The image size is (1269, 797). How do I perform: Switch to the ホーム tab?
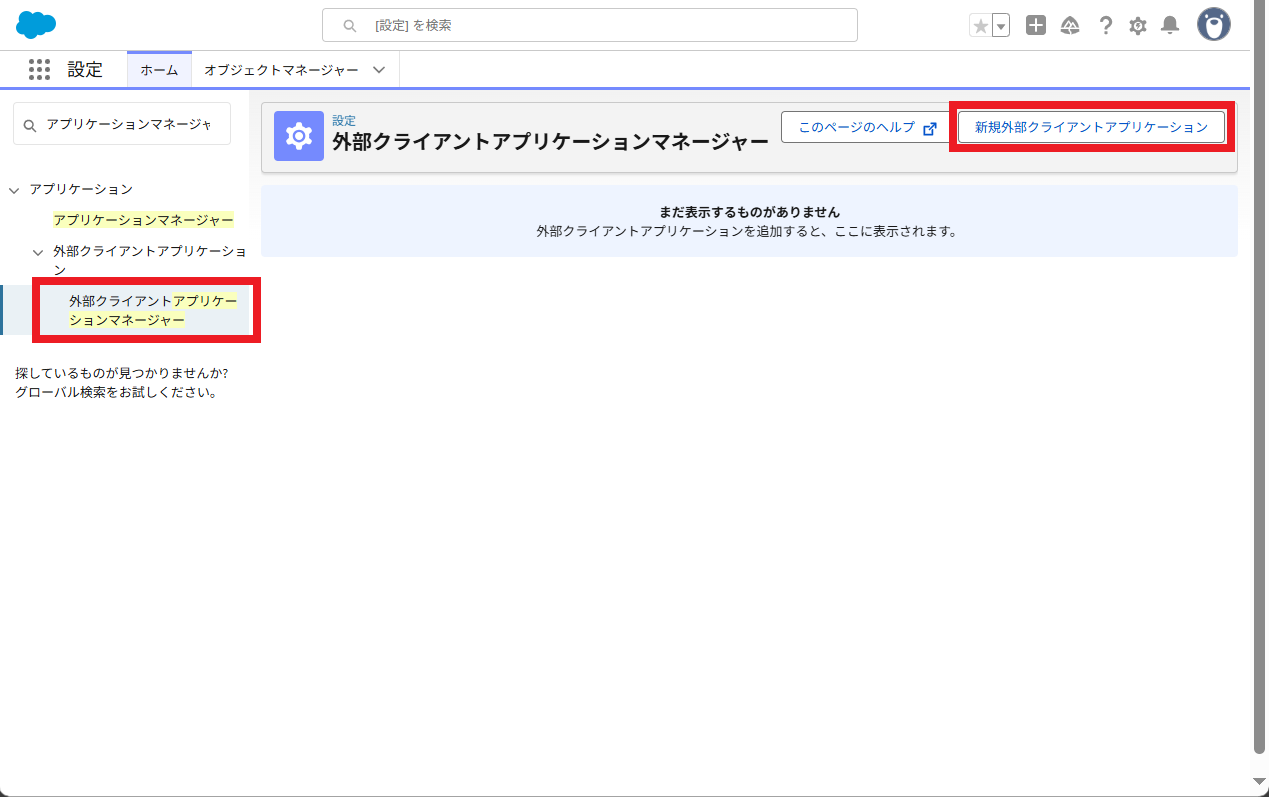pos(159,70)
